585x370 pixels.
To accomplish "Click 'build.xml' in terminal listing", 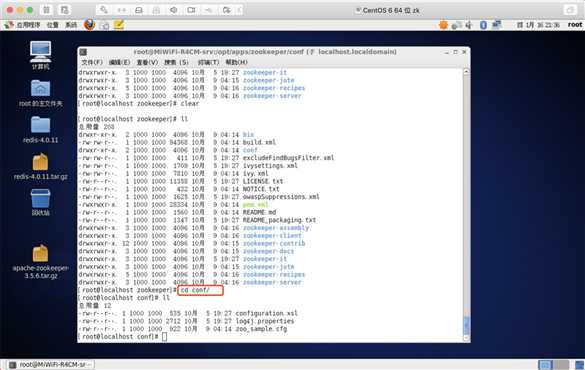I will pyautogui.click(x=259, y=142).
